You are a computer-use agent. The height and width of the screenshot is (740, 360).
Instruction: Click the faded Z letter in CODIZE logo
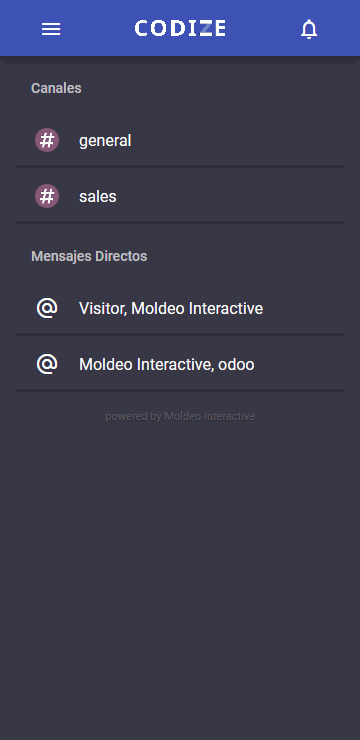coord(205,28)
